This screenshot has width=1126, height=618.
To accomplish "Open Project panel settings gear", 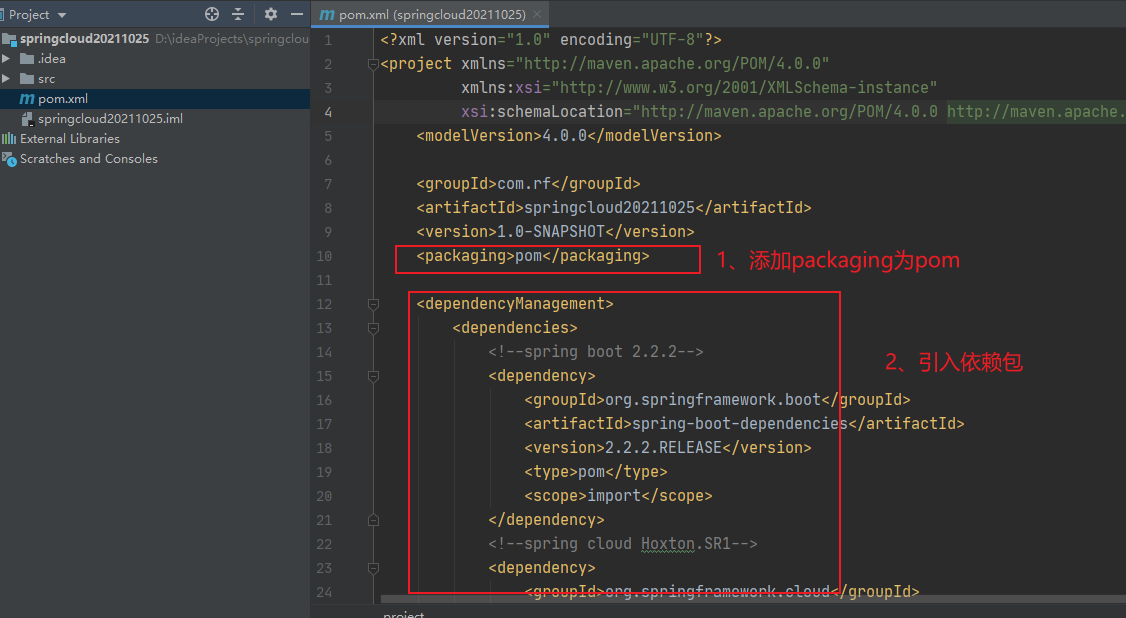I will click(271, 14).
